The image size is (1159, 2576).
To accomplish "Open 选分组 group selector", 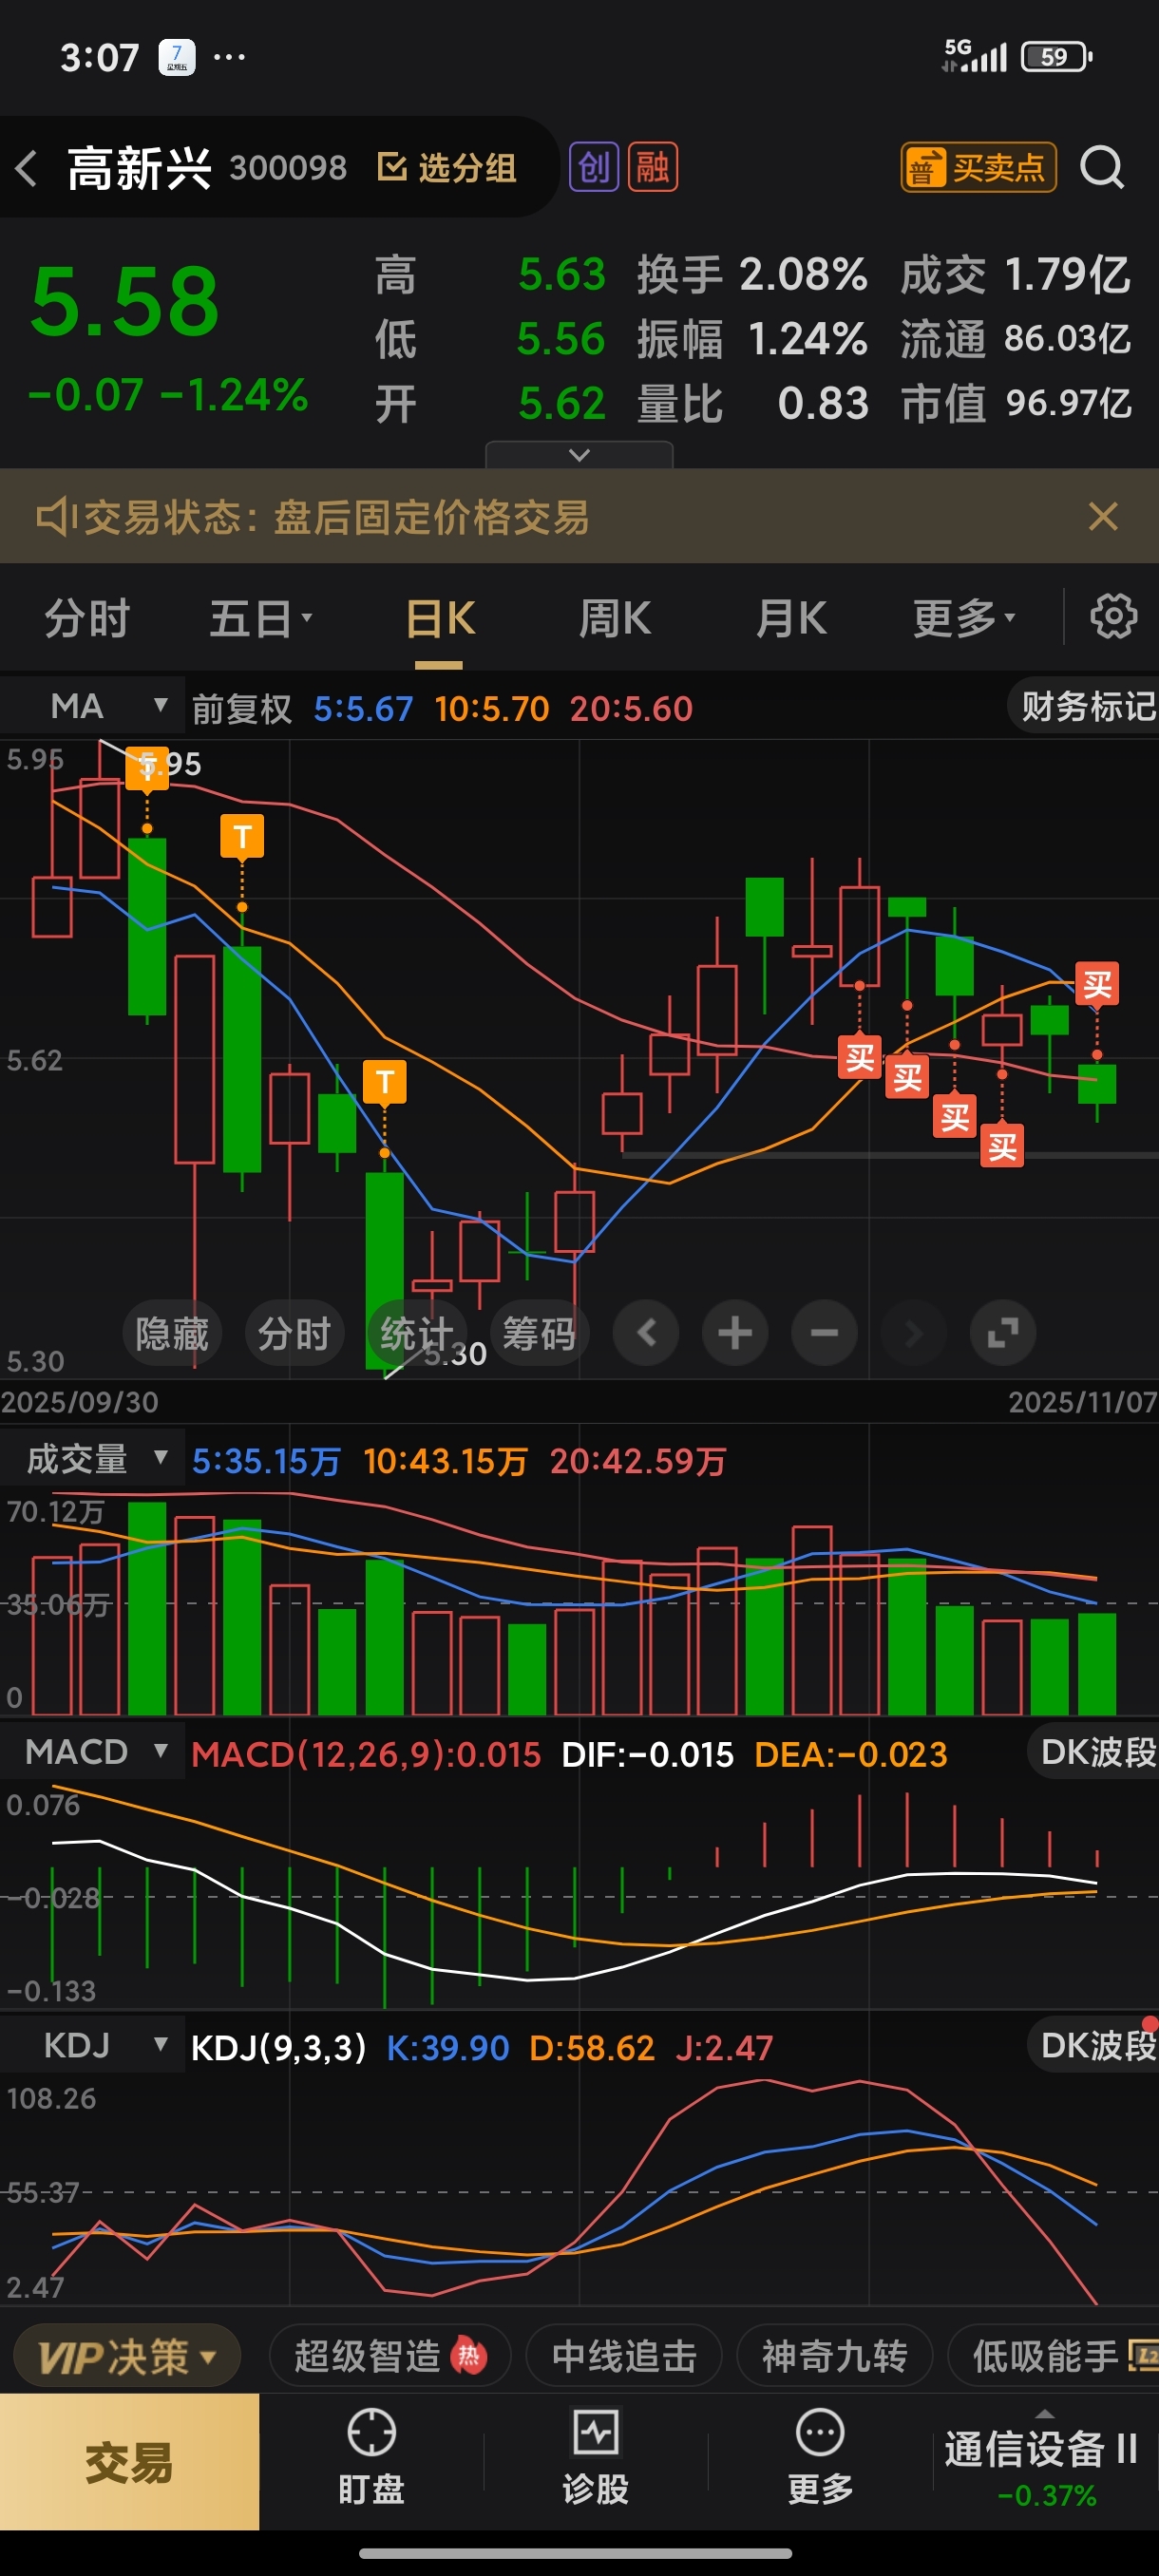I will pyautogui.click(x=447, y=168).
